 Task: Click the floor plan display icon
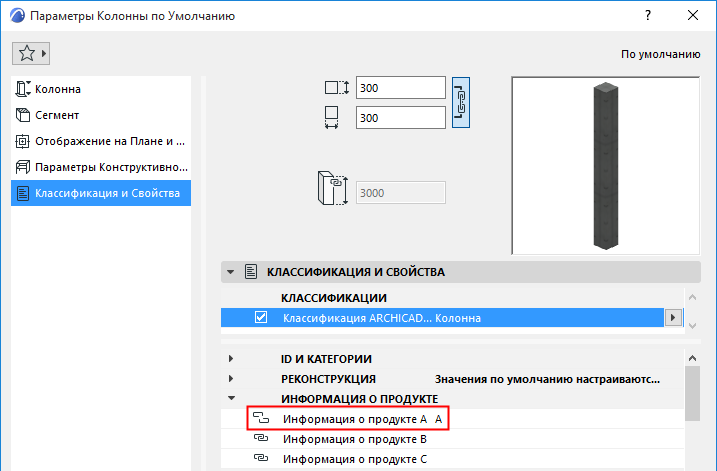(22, 141)
